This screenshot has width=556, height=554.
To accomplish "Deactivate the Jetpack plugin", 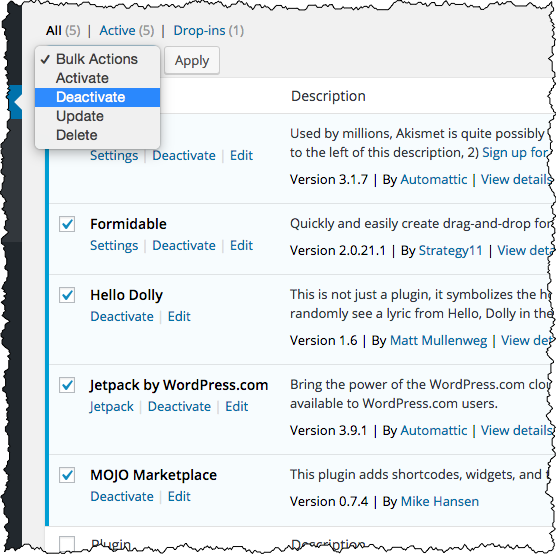I will (179, 406).
